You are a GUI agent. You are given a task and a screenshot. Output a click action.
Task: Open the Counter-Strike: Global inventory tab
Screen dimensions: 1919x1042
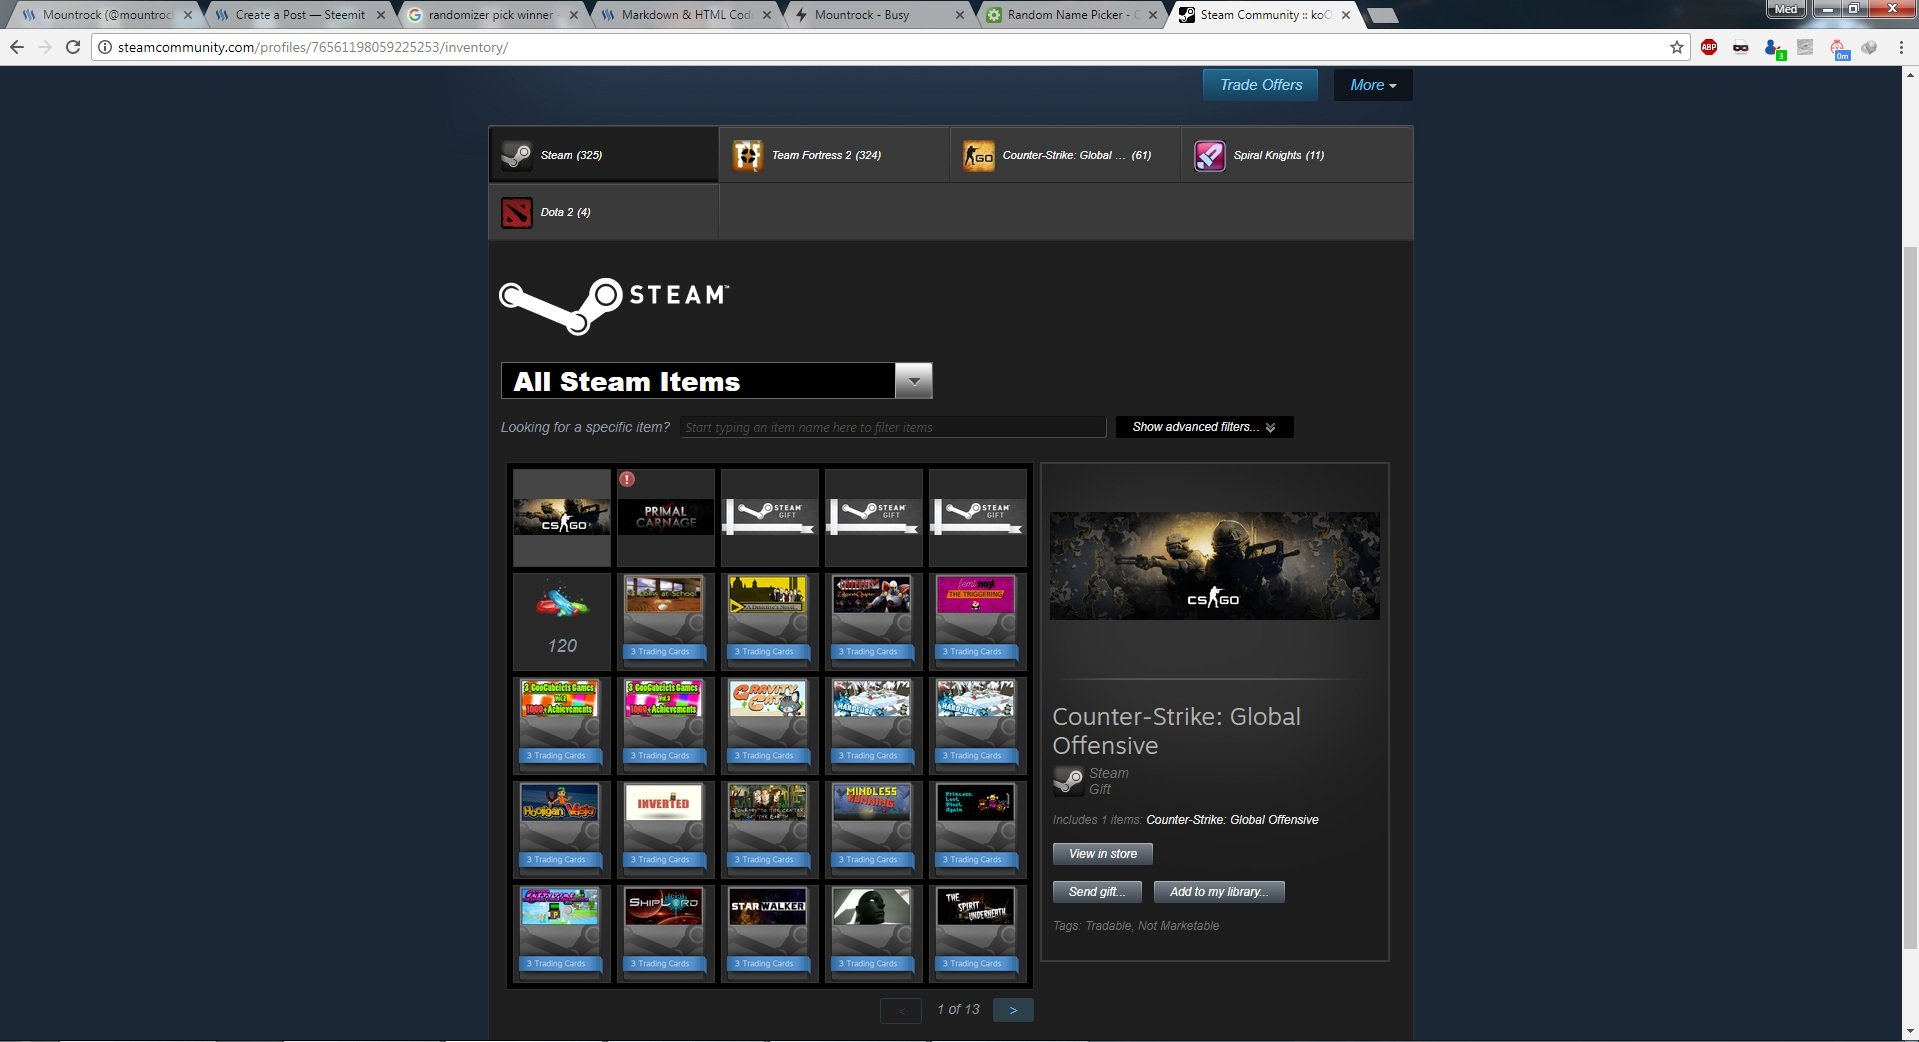(1065, 155)
